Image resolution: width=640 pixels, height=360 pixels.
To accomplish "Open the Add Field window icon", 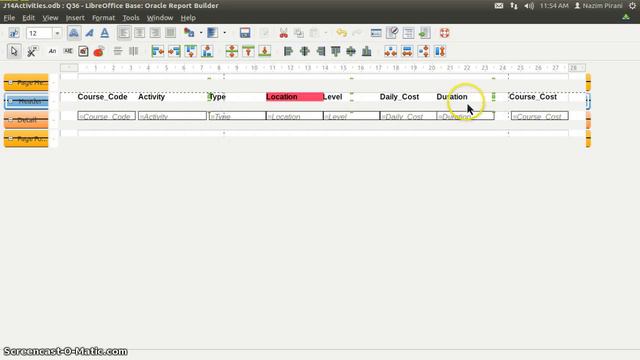I will pos(376,33).
